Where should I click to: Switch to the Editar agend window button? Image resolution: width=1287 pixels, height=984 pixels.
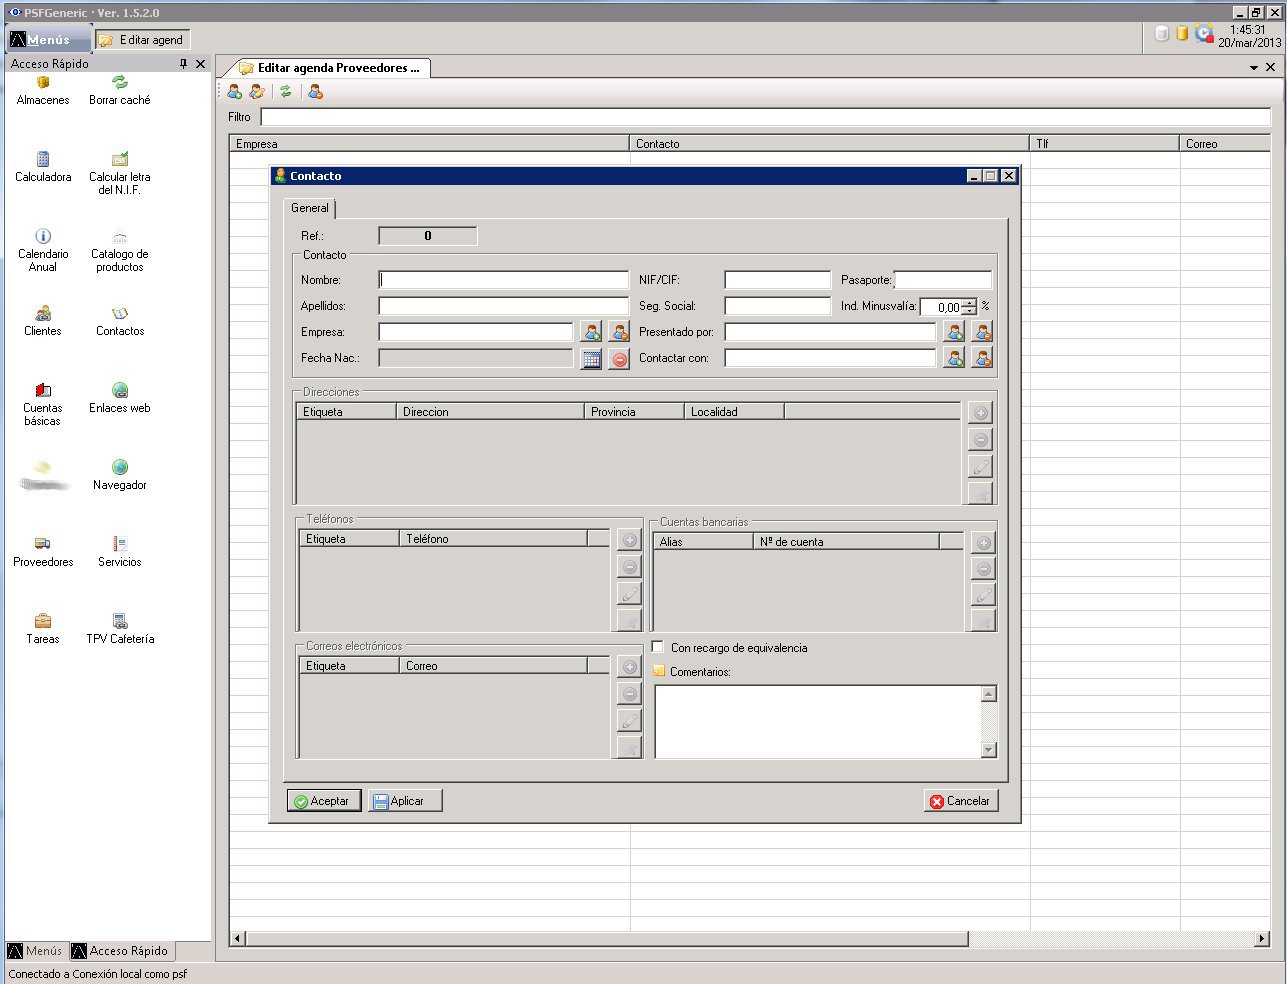point(143,40)
